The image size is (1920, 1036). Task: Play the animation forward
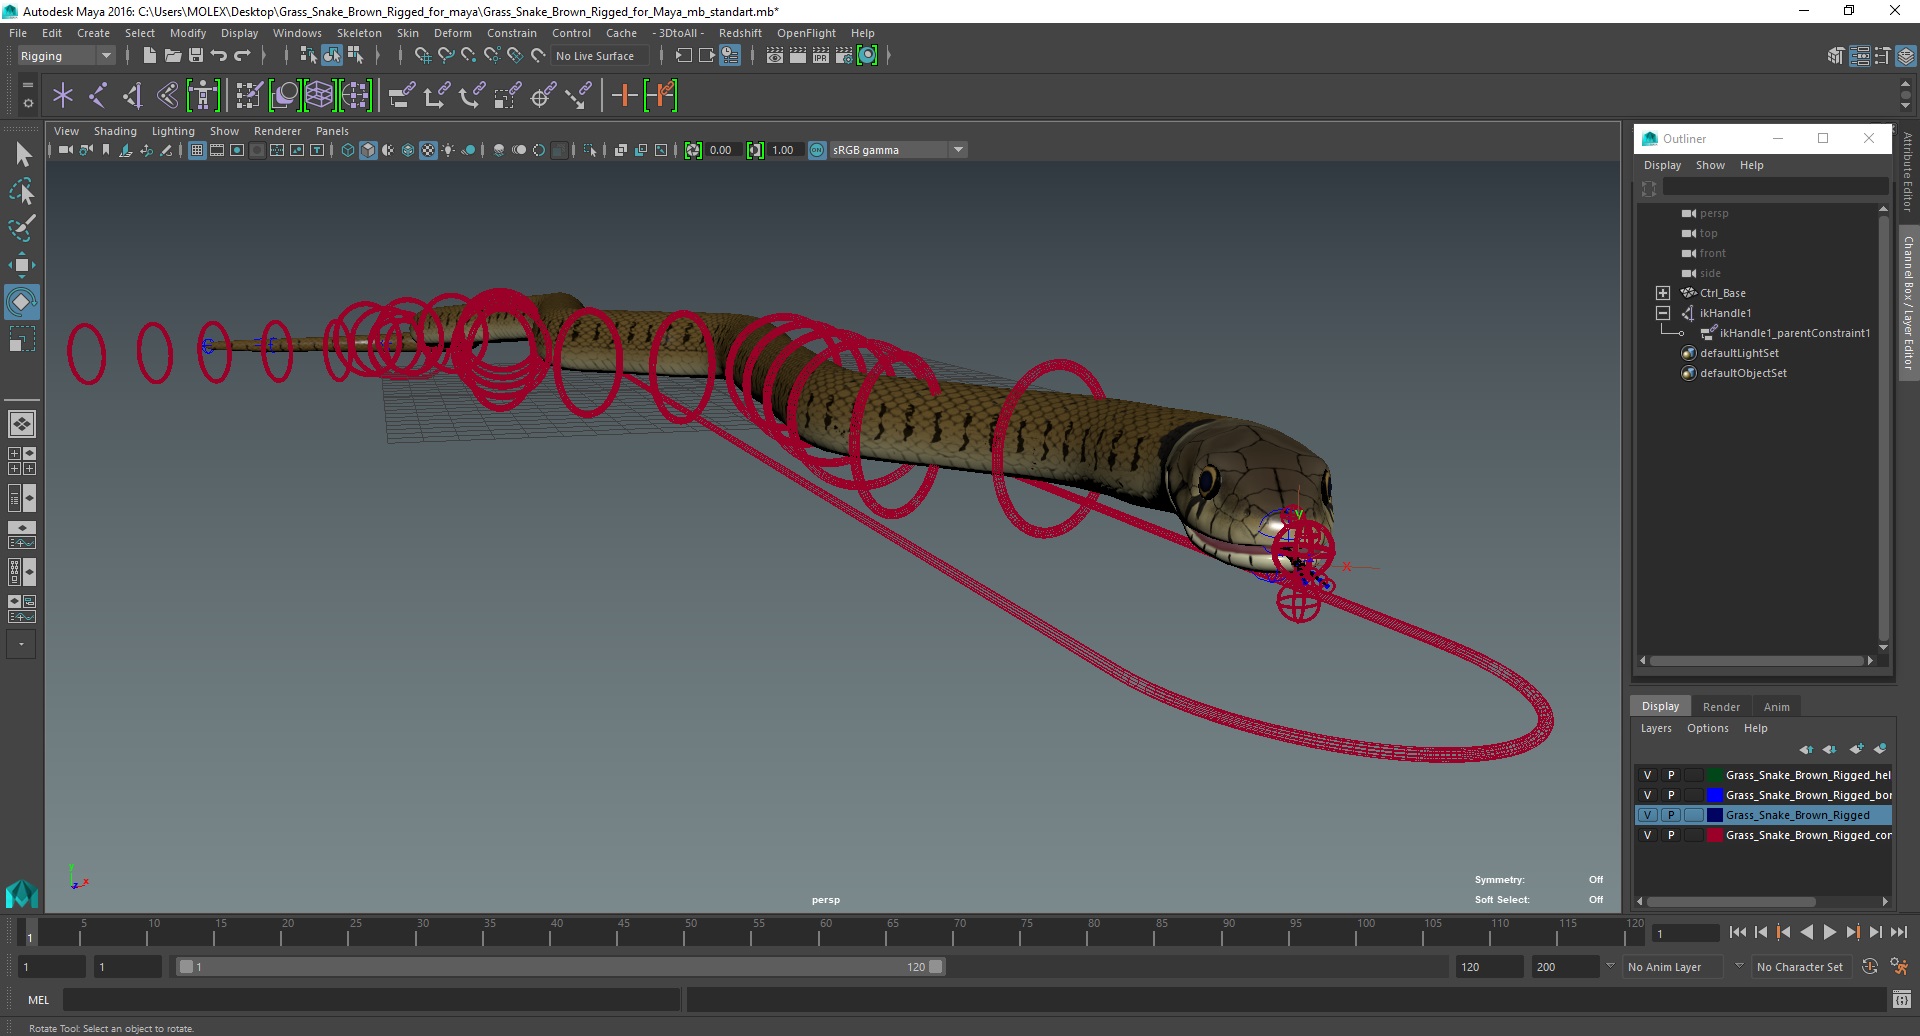point(1829,932)
